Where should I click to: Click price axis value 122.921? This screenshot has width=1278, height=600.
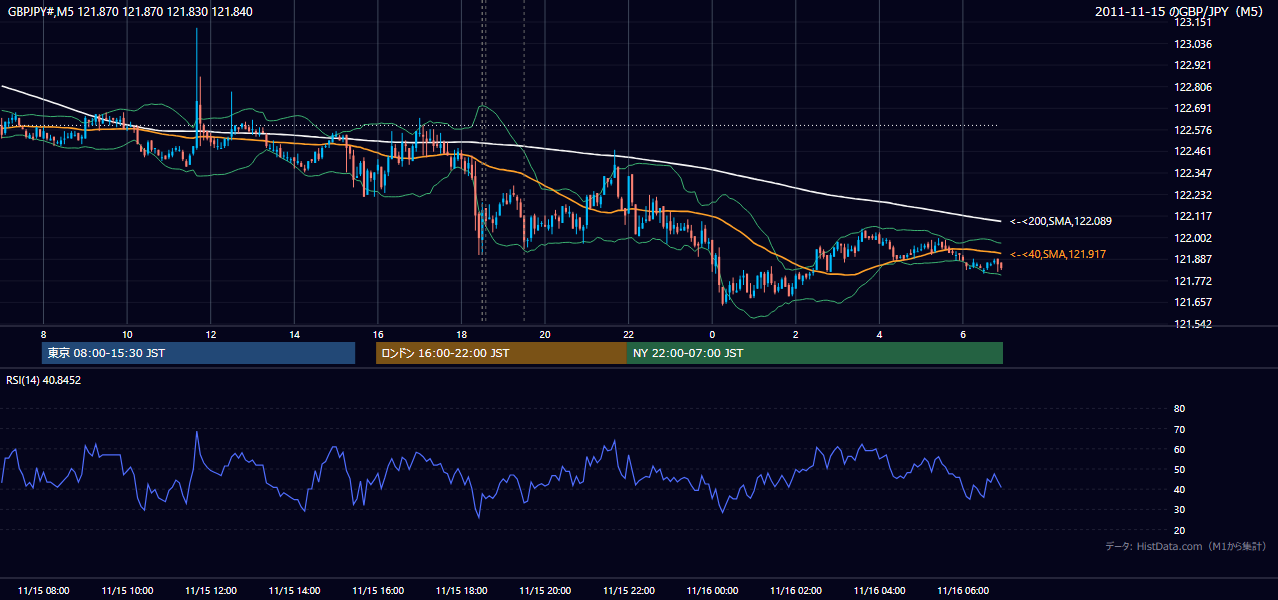(x=1192, y=66)
